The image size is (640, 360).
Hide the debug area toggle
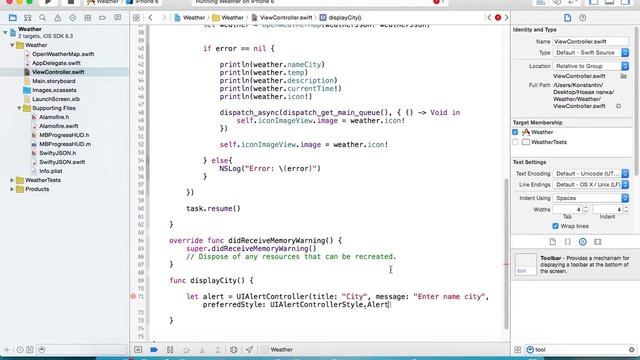point(138,349)
